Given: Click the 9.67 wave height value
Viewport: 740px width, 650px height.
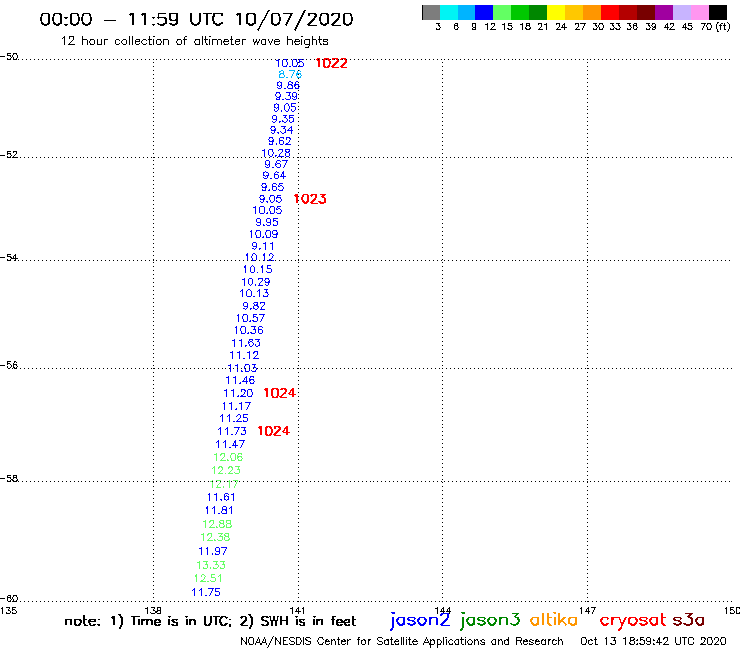Looking at the screenshot, I should coord(276,164).
